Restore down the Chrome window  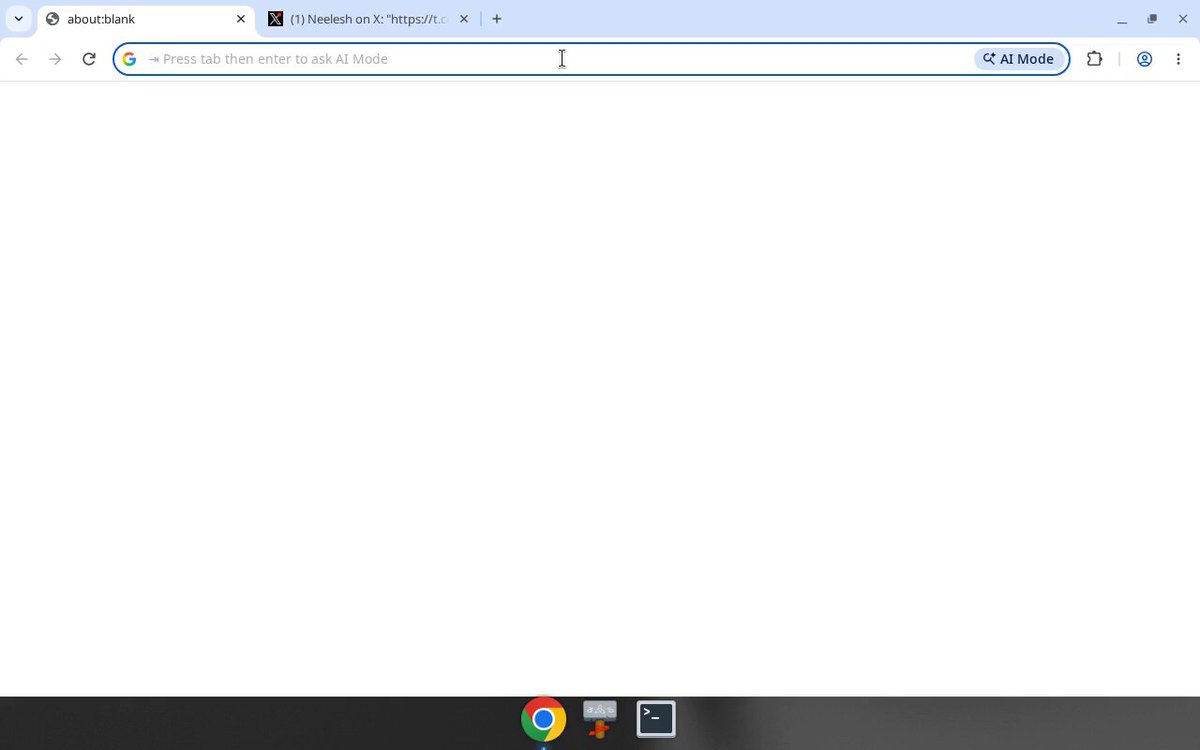tap(1152, 19)
